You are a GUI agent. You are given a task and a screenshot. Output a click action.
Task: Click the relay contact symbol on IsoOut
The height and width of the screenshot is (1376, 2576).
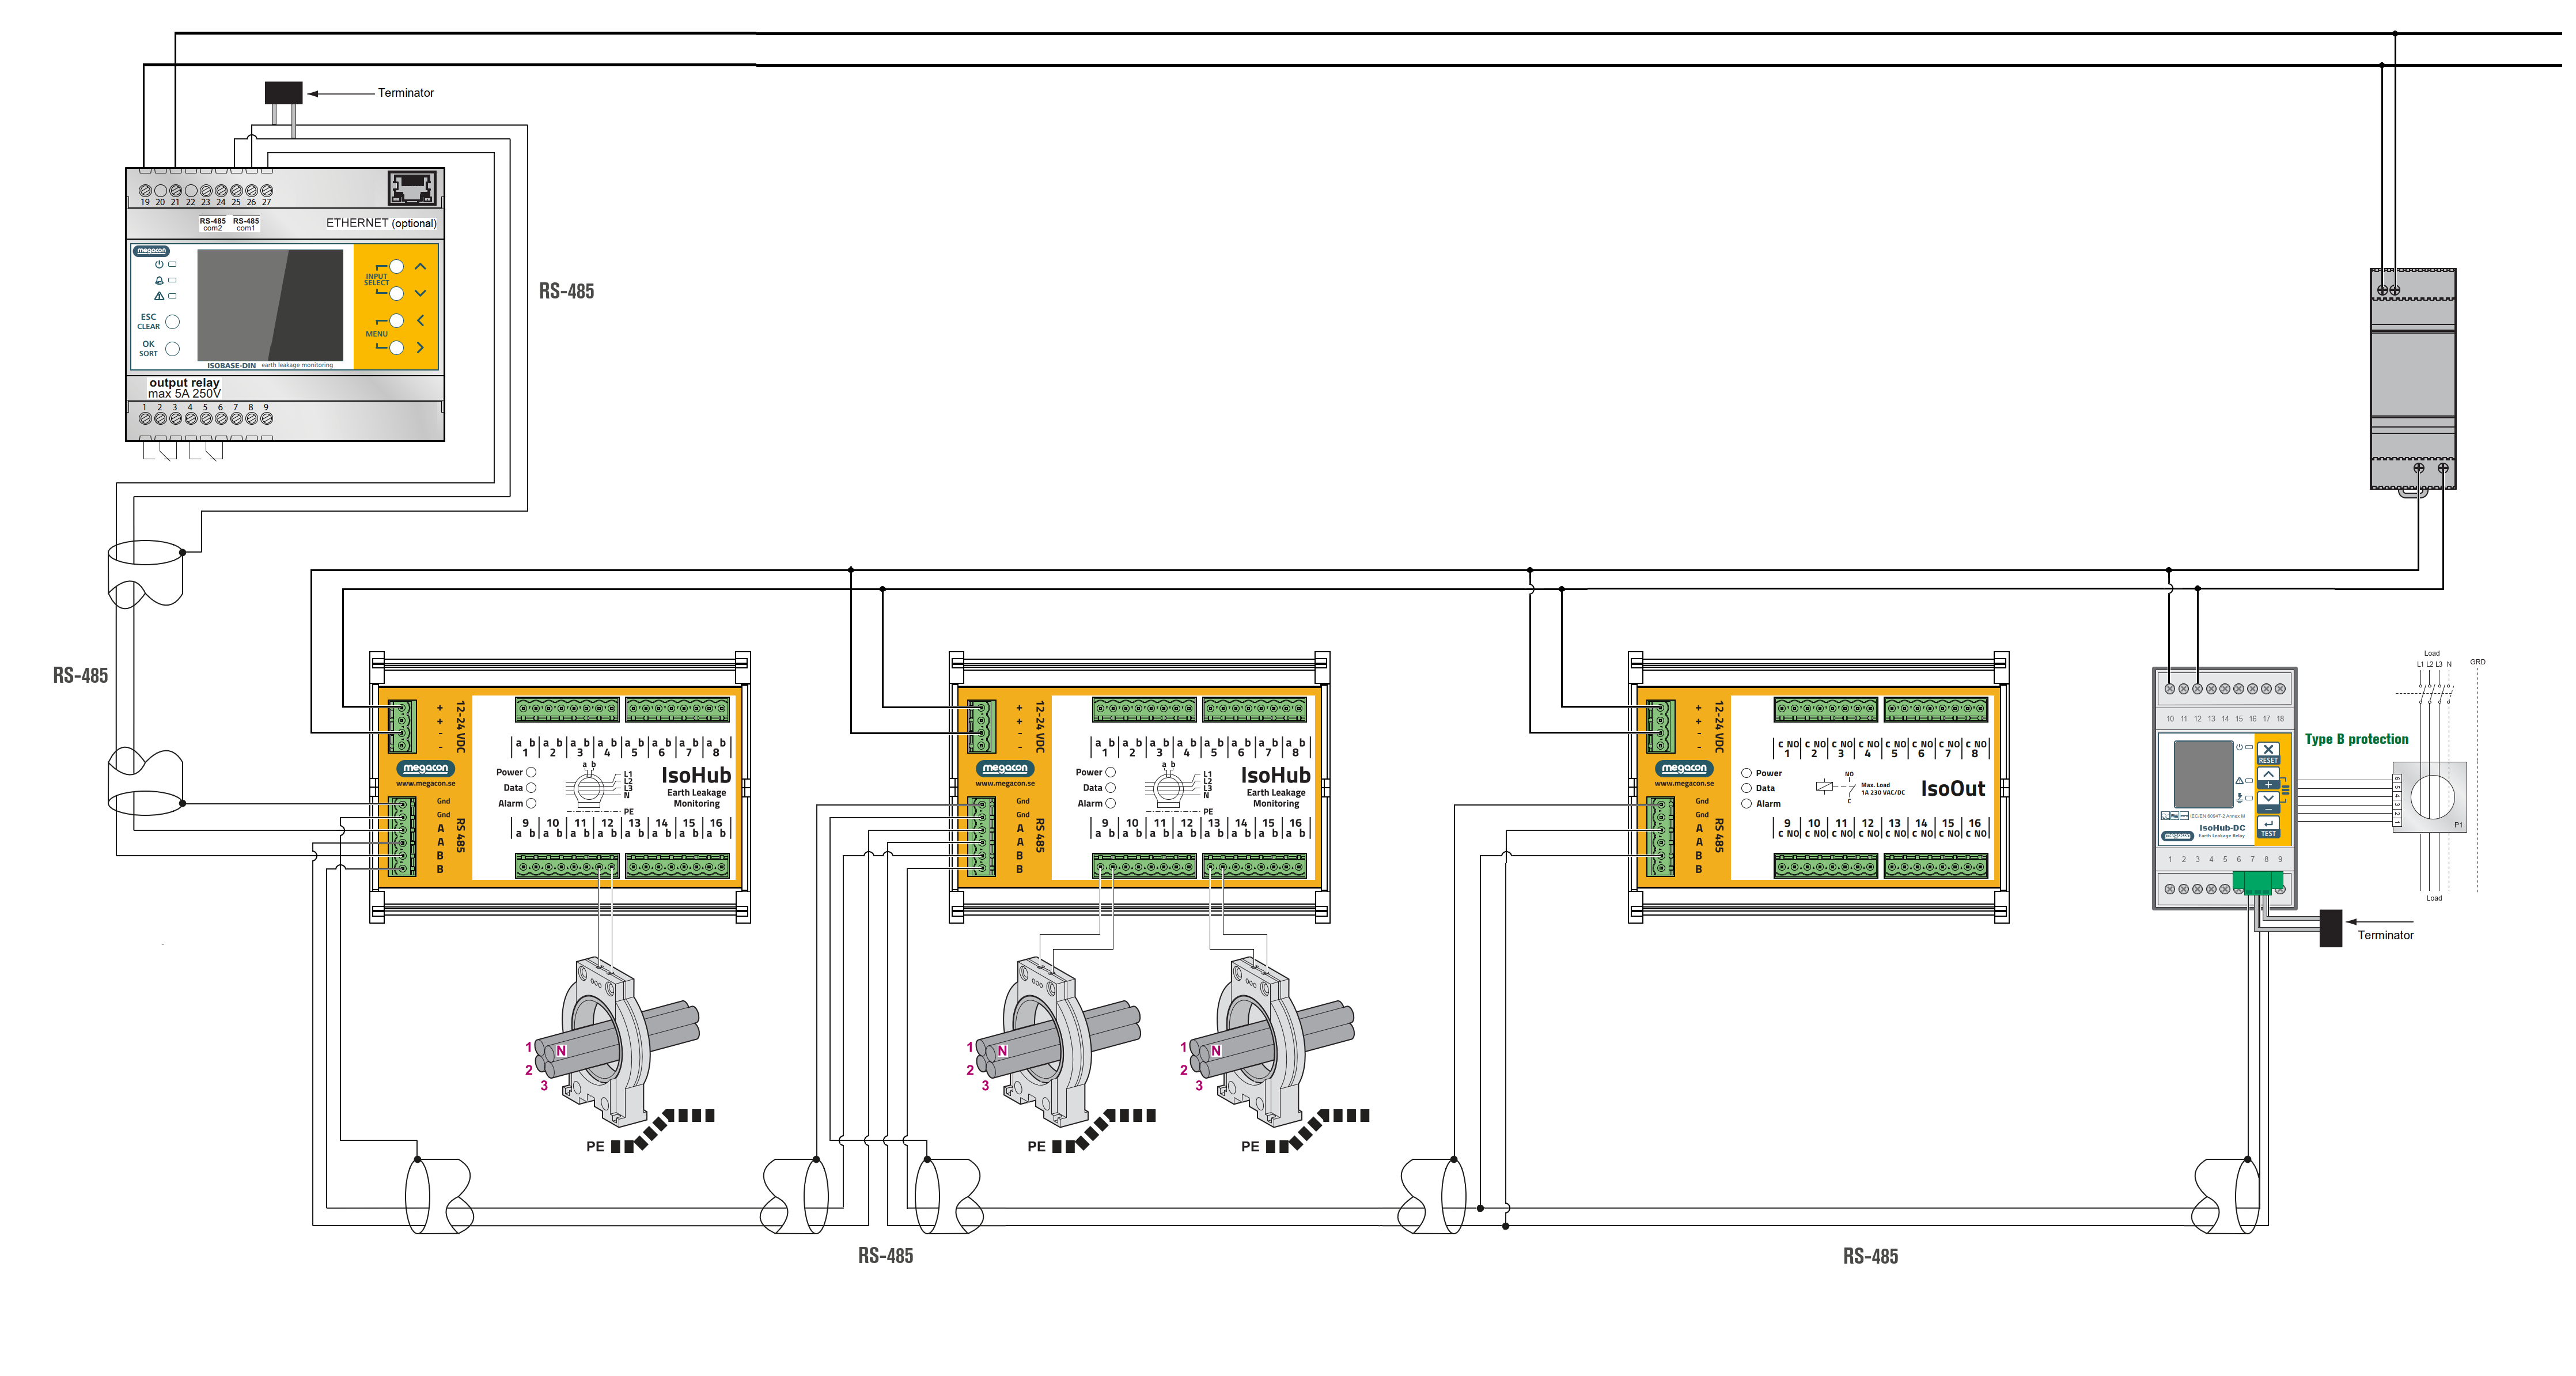[1836, 787]
